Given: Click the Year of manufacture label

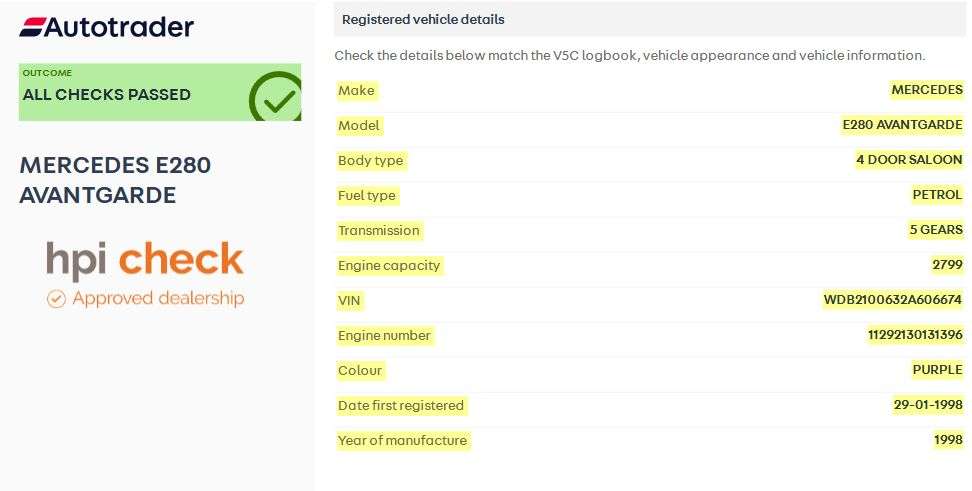Looking at the screenshot, I should point(402,440).
